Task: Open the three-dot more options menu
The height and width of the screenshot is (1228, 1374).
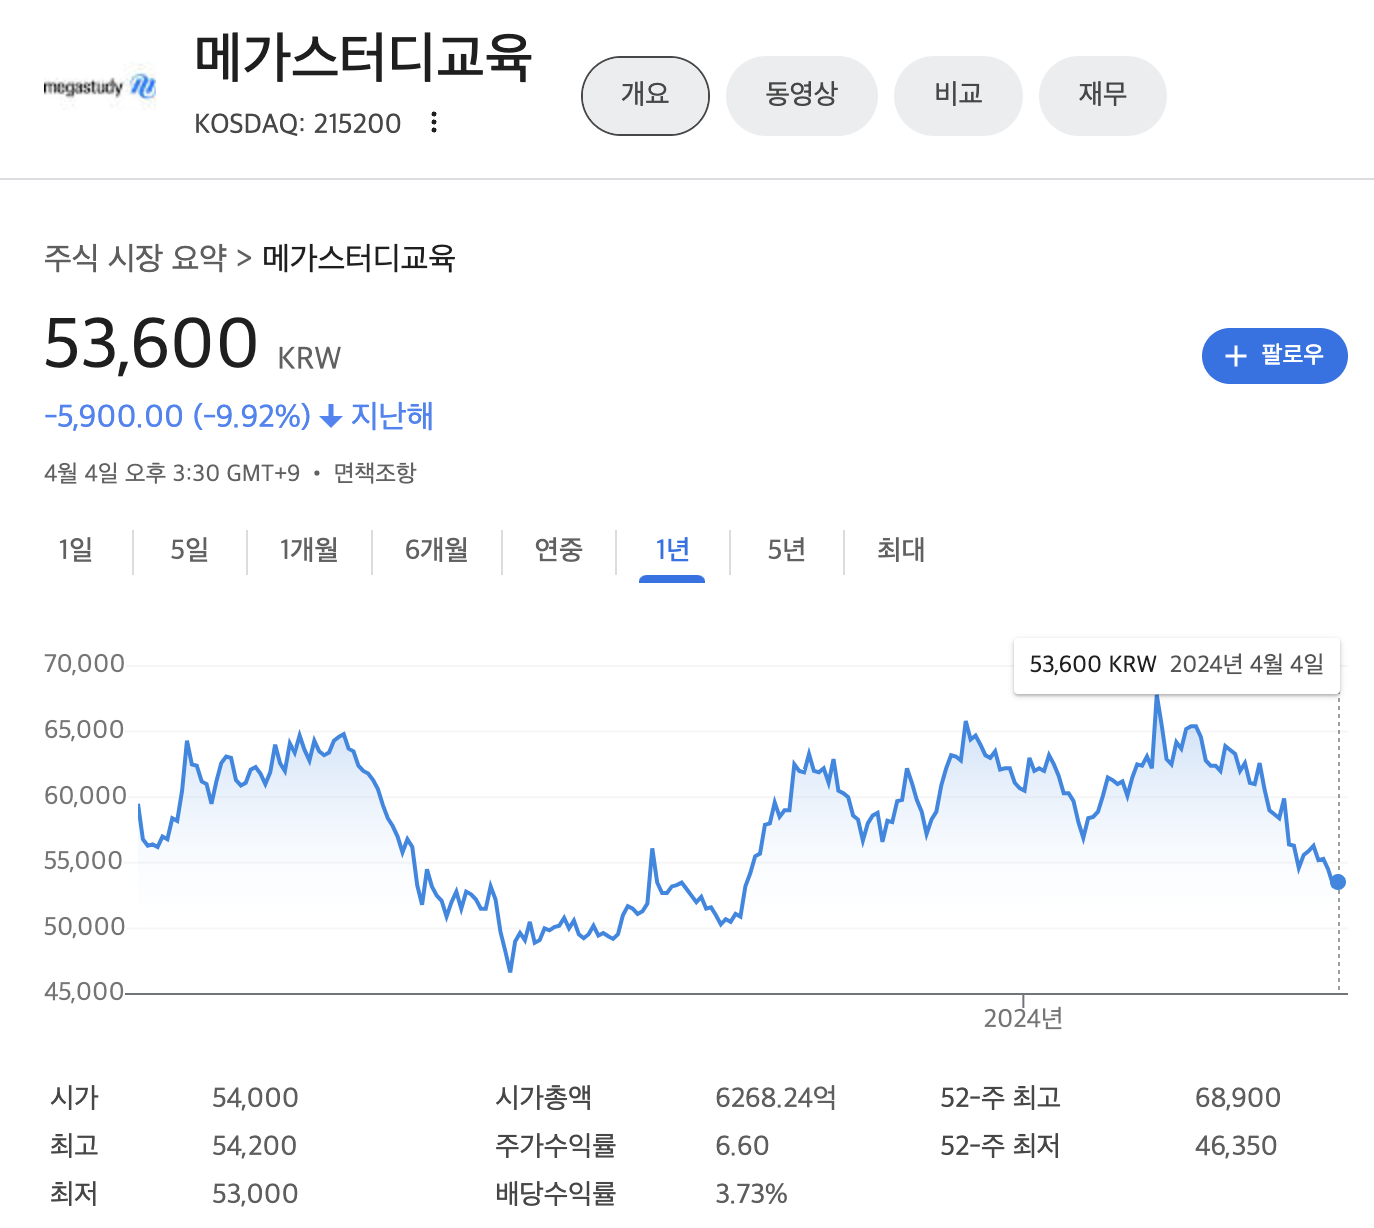Action: click(x=434, y=123)
